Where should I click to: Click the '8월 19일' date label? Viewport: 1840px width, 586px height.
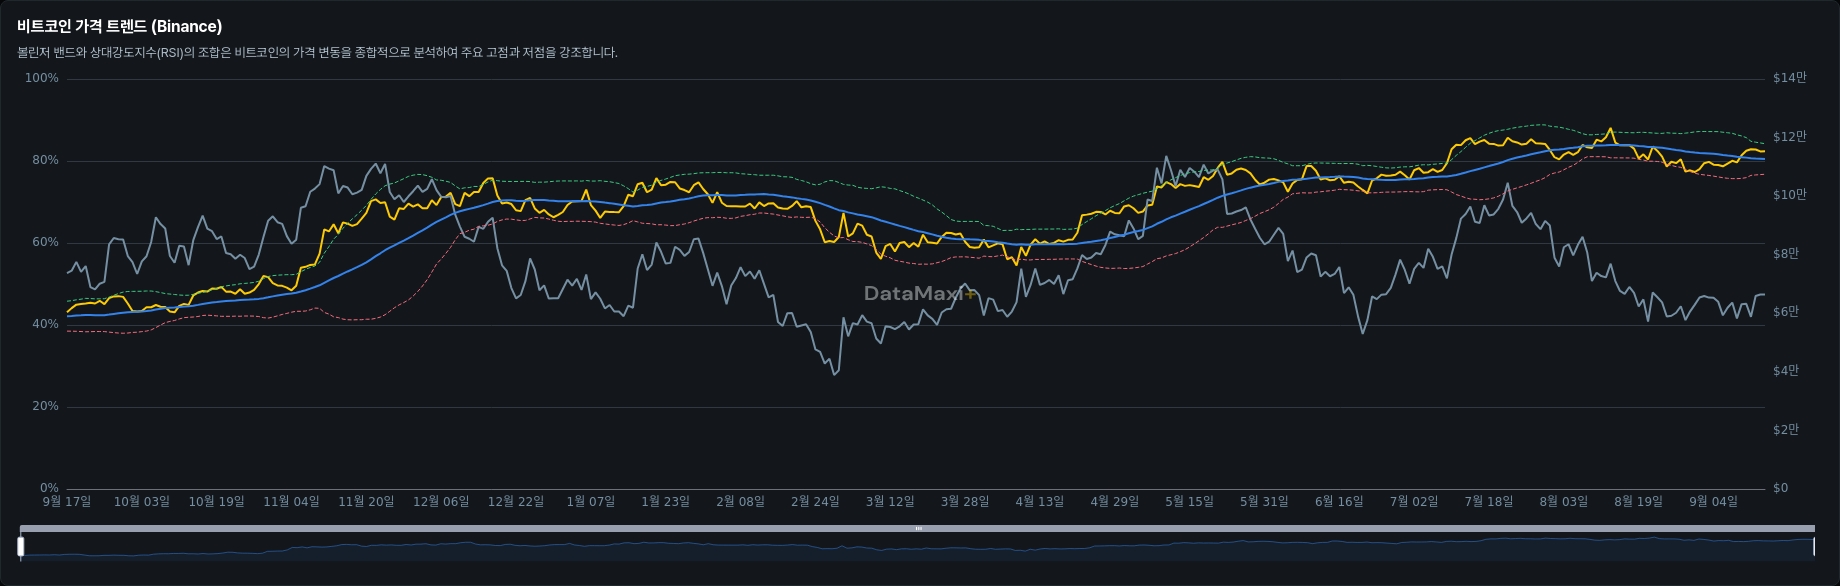point(1638,502)
